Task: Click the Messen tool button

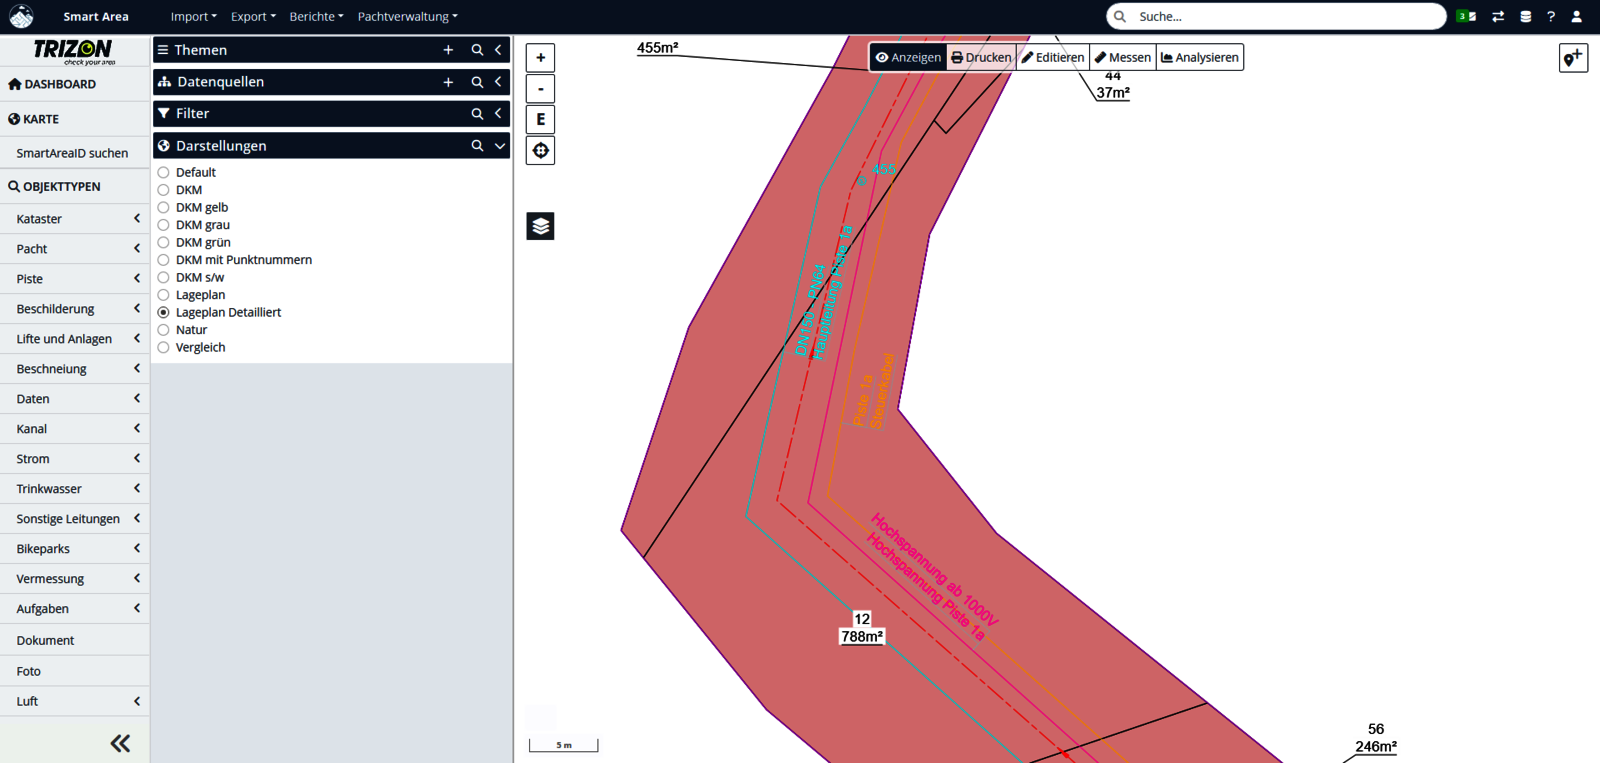Action: 1122,58
